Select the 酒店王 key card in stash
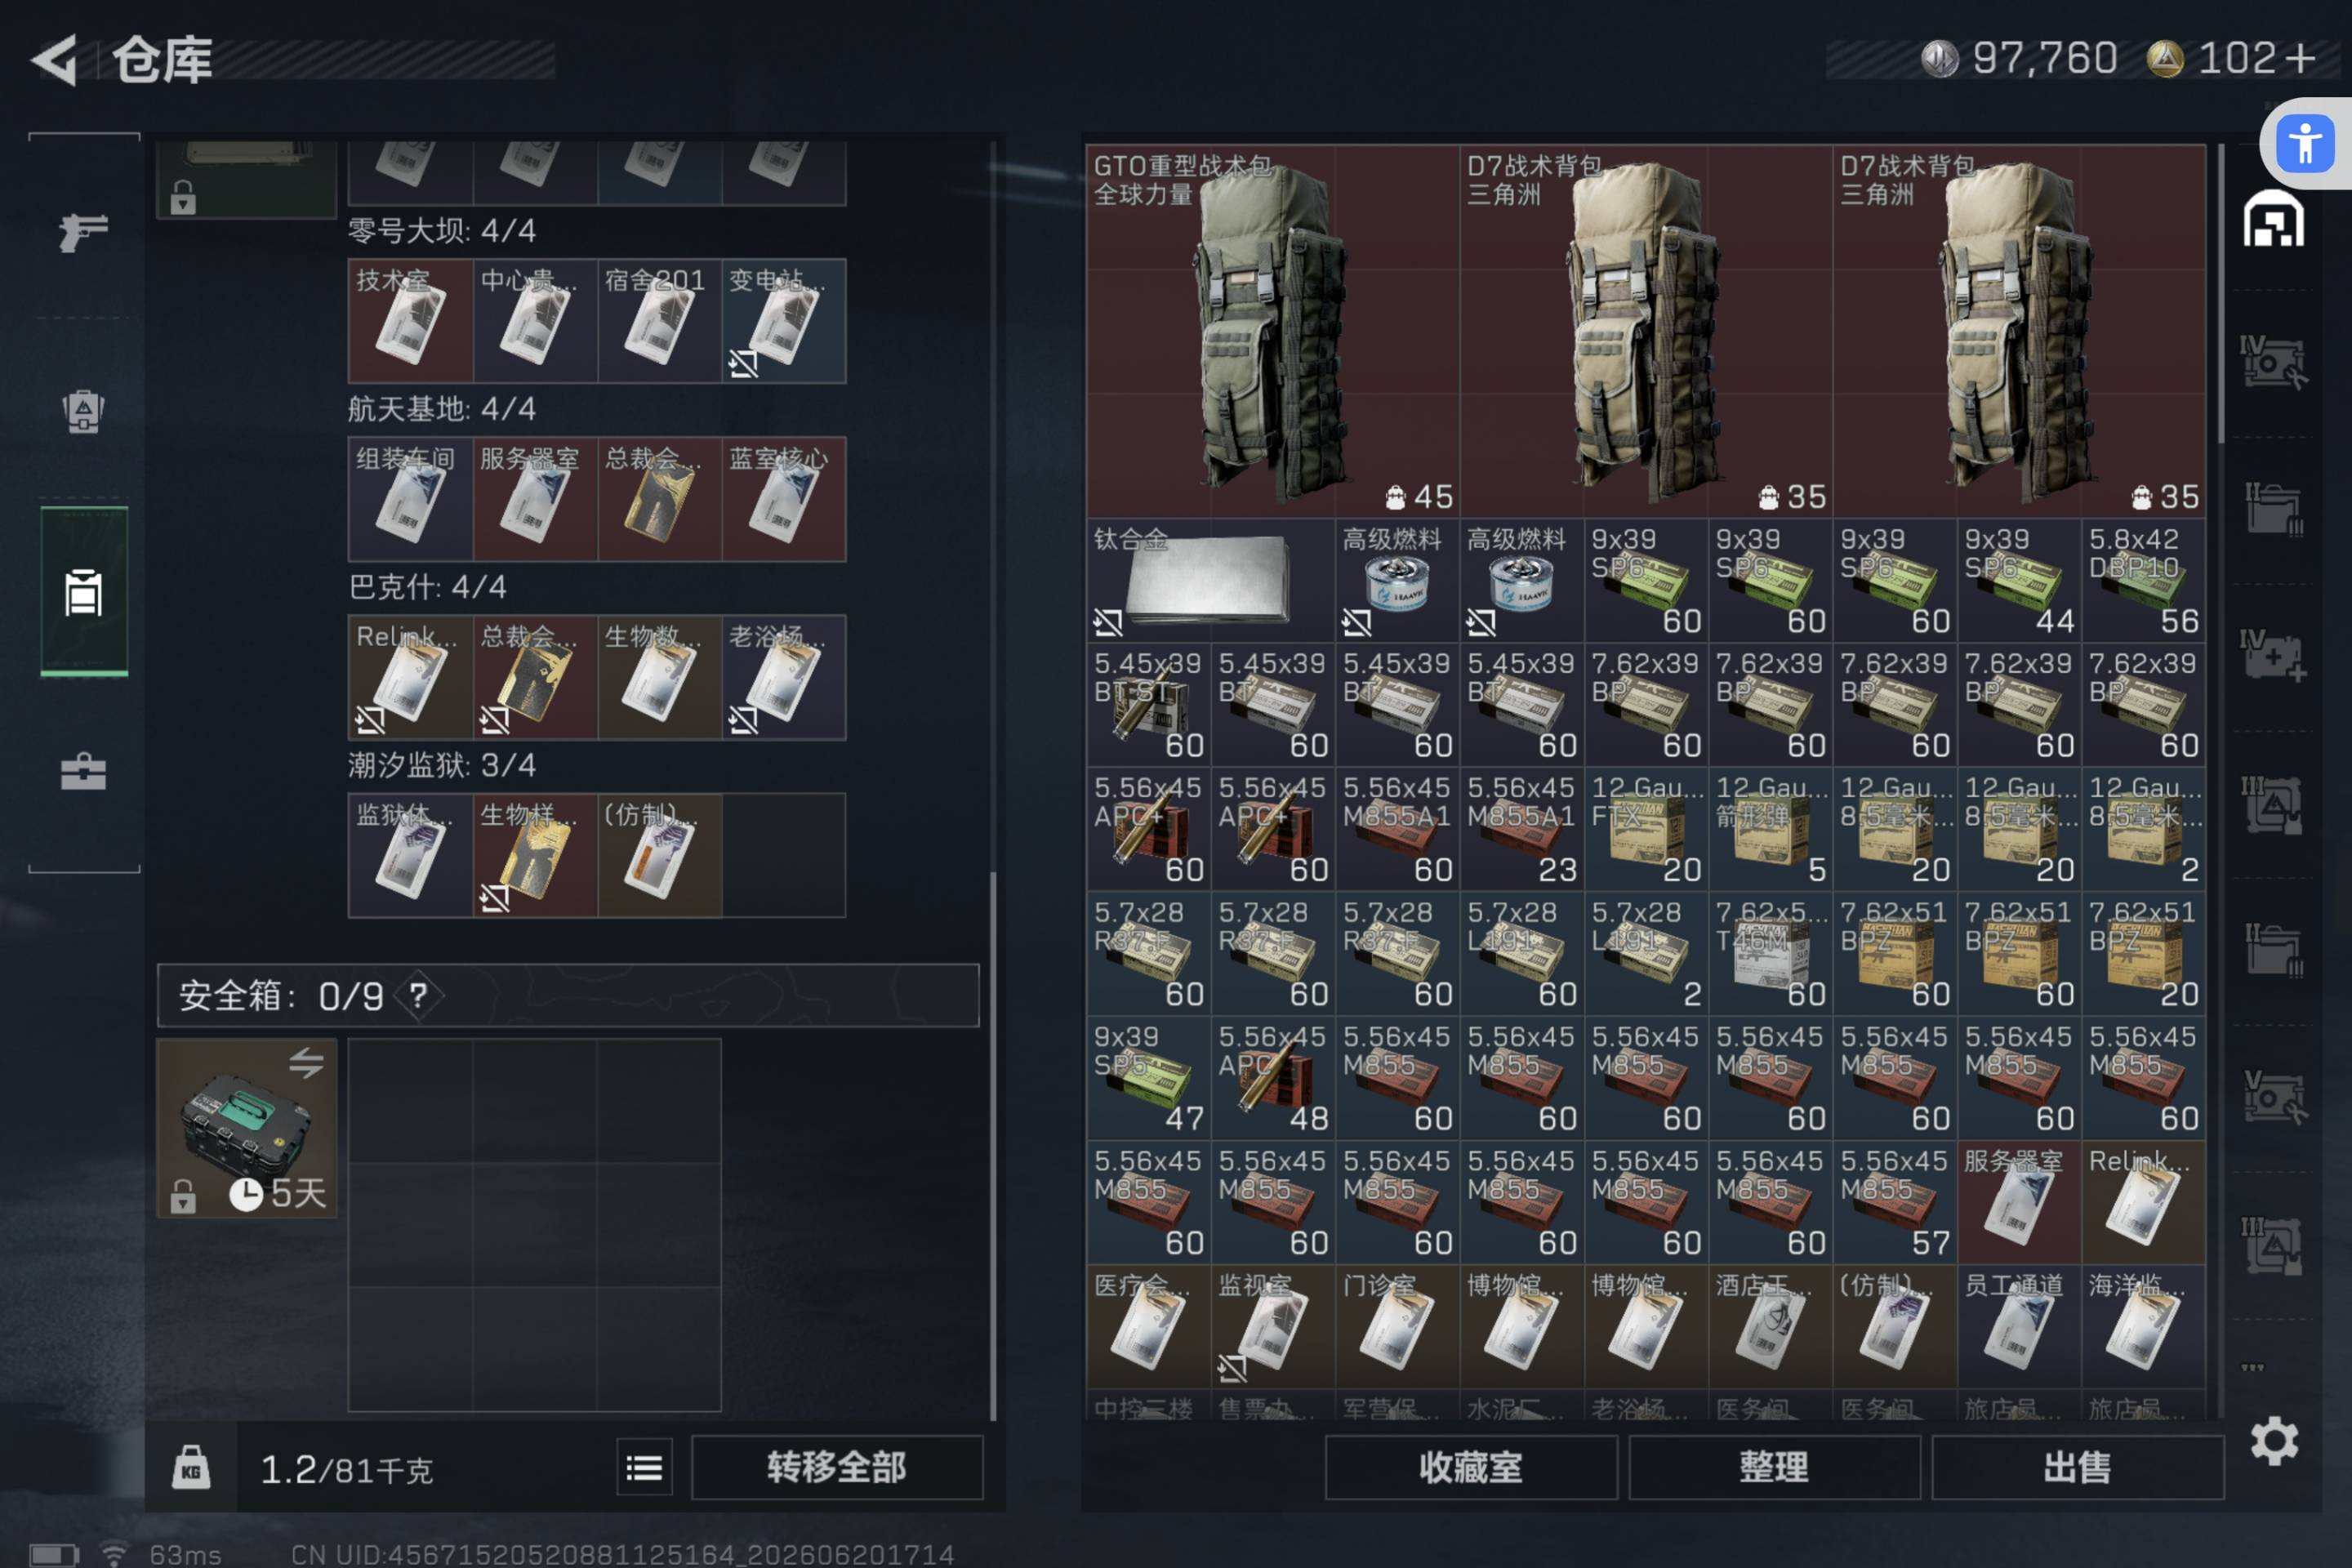This screenshot has height=1568, width=2352. click(1770, 1327)
